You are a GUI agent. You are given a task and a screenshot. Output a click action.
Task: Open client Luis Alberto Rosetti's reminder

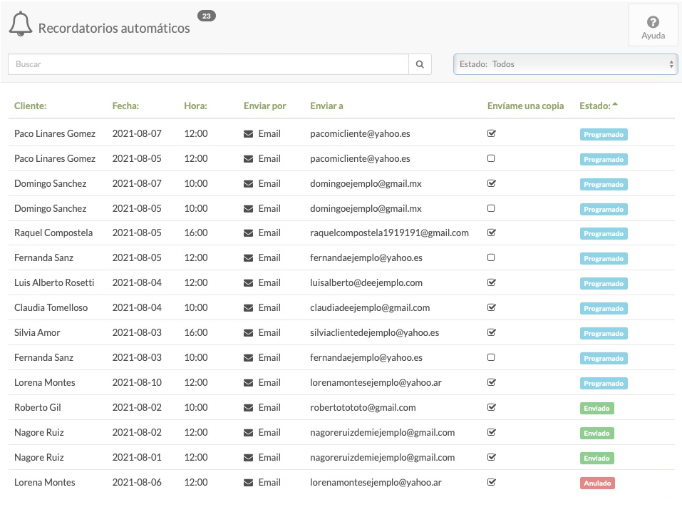pos(54,283)
